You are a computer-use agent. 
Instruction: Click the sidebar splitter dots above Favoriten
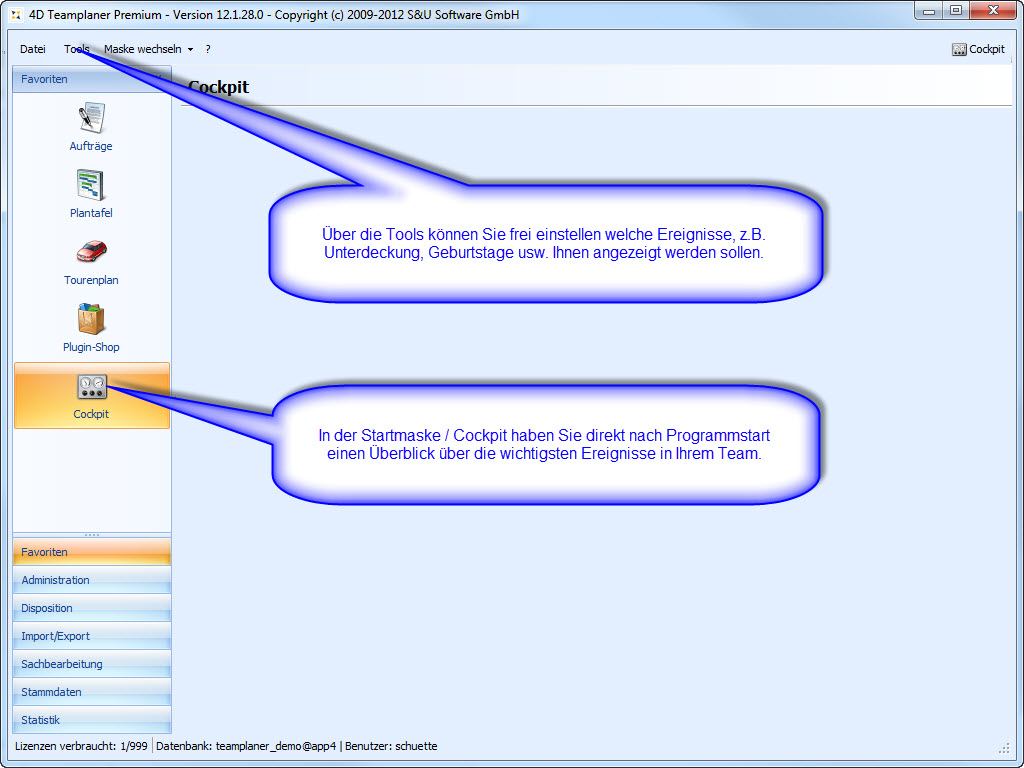point(91,535)
